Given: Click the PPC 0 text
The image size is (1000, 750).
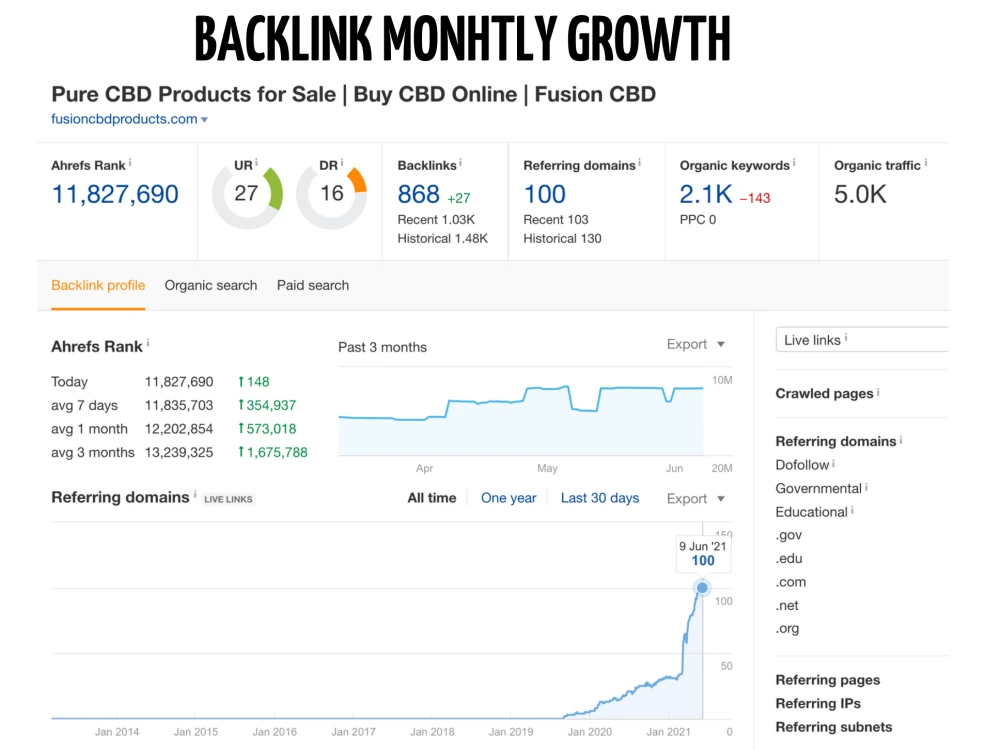Looking at the screenshot, I should click(x=698, y=220).
